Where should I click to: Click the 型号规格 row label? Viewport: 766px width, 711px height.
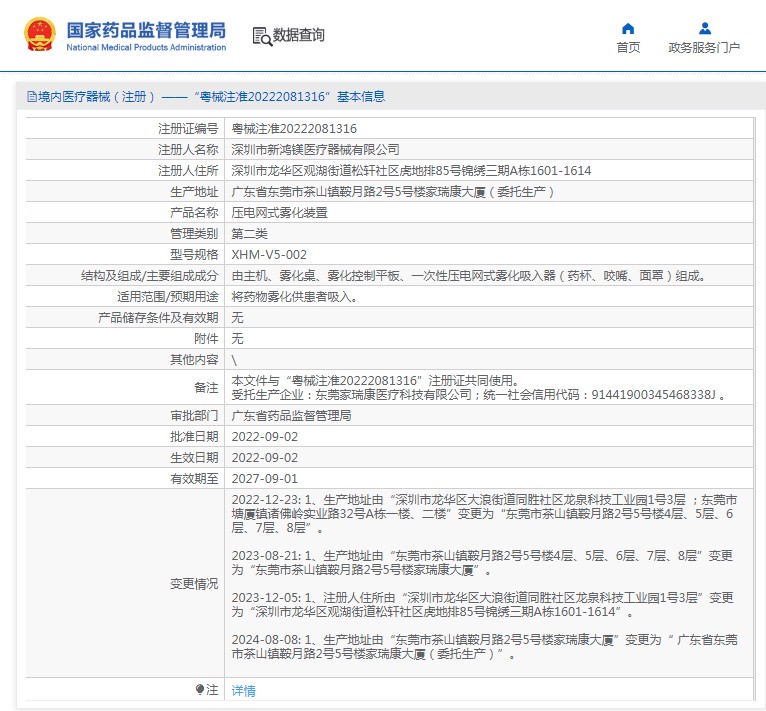pos(194,255)
